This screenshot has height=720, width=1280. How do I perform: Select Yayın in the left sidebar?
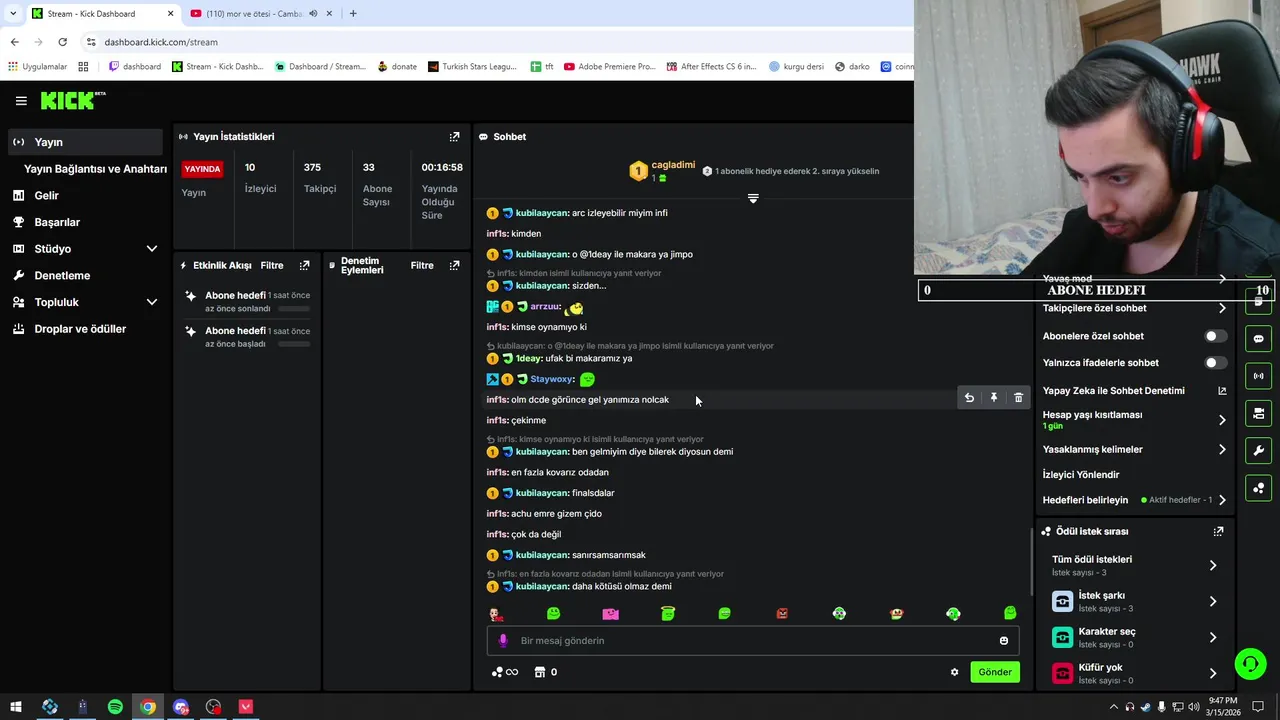85,142
